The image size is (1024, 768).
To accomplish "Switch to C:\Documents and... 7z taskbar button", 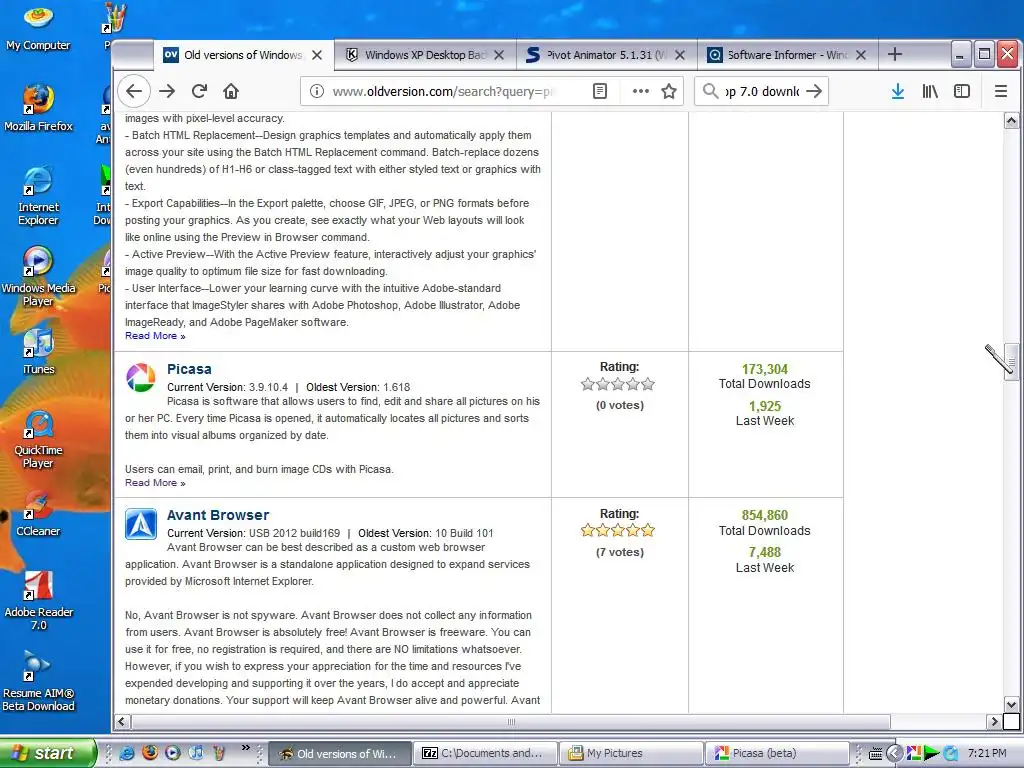I will tap(485, 753).
